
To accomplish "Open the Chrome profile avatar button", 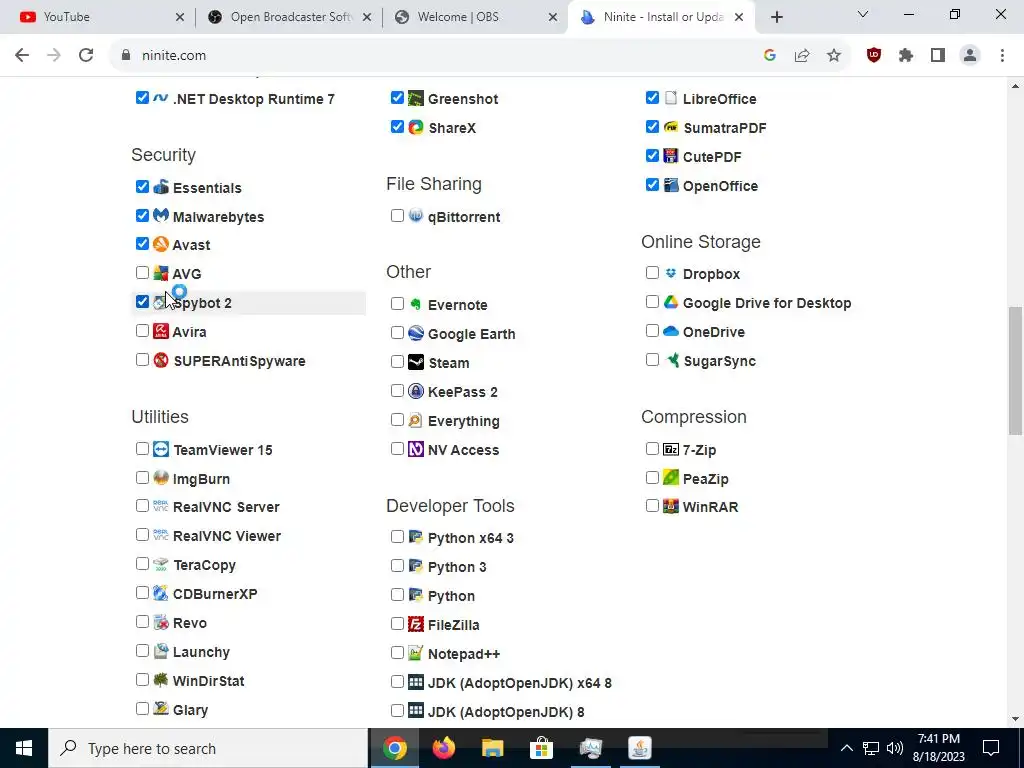I will [x=970, y=56].
